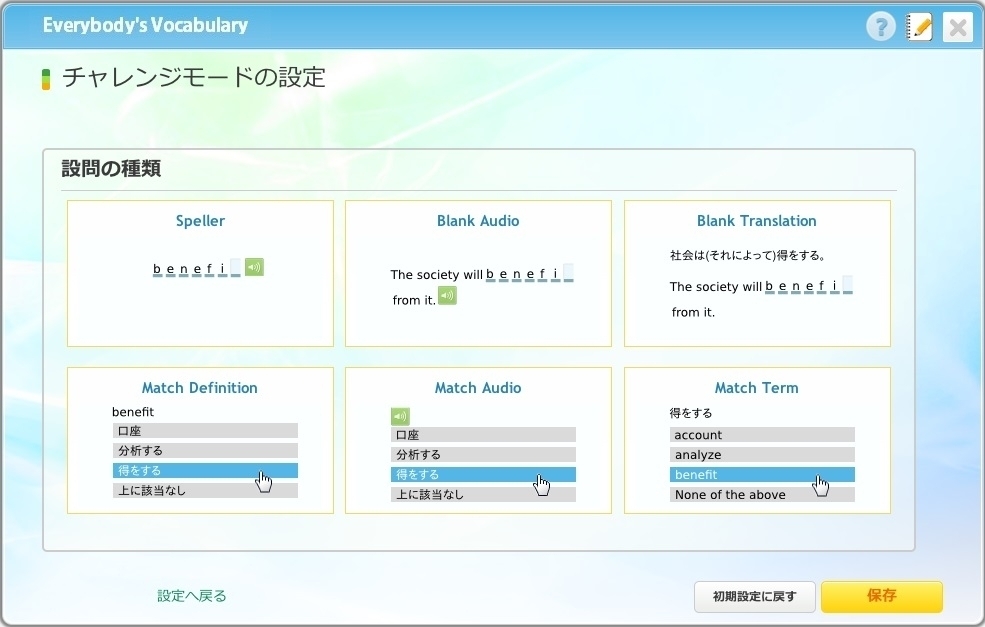The height and width of the screenshot is (627, 985).
Task: Select 'analyze' in Match Term card
Action: pos(762,455)
